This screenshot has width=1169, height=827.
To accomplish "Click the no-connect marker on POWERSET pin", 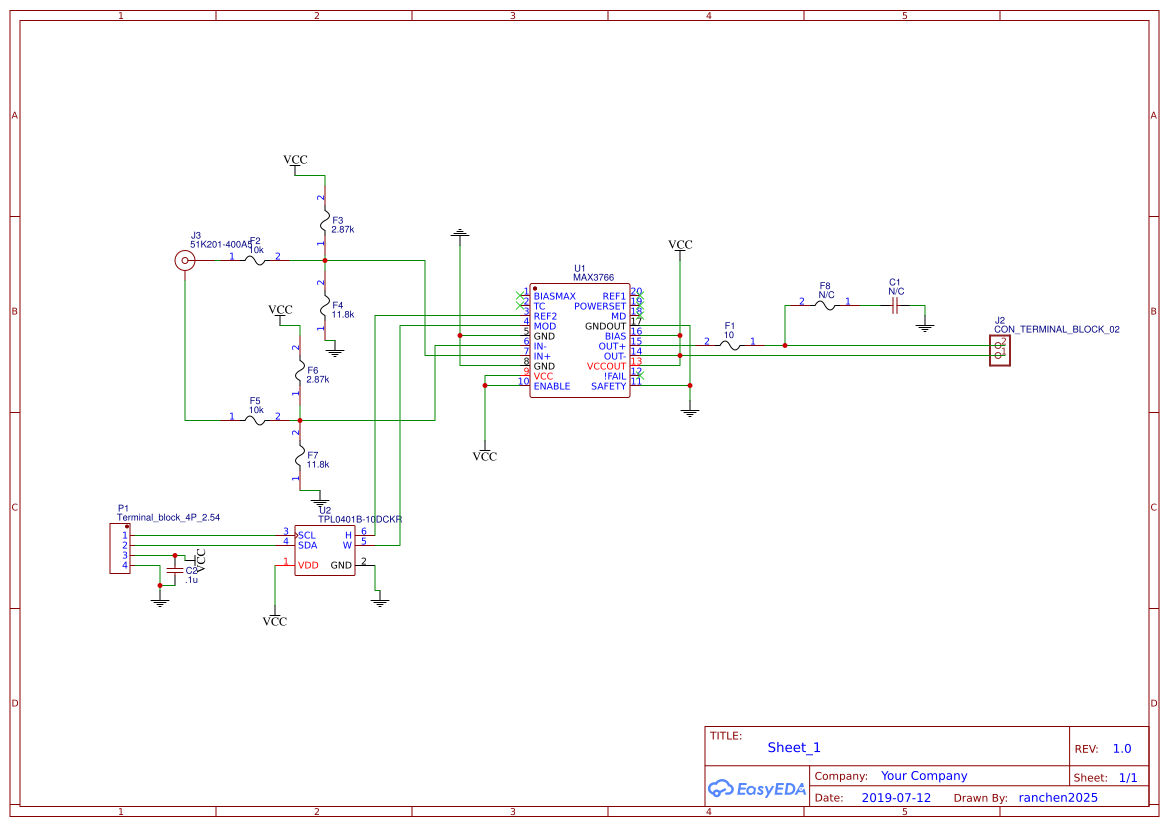I will [x=641, y=305].
